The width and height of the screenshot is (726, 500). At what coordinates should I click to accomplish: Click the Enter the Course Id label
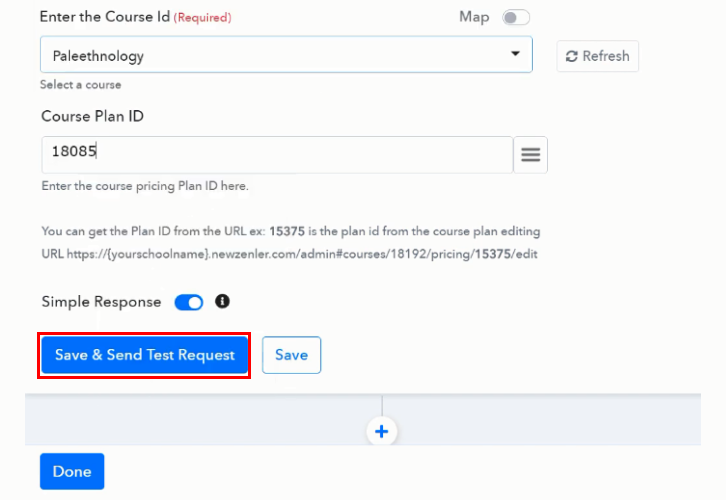pos(105,17)
